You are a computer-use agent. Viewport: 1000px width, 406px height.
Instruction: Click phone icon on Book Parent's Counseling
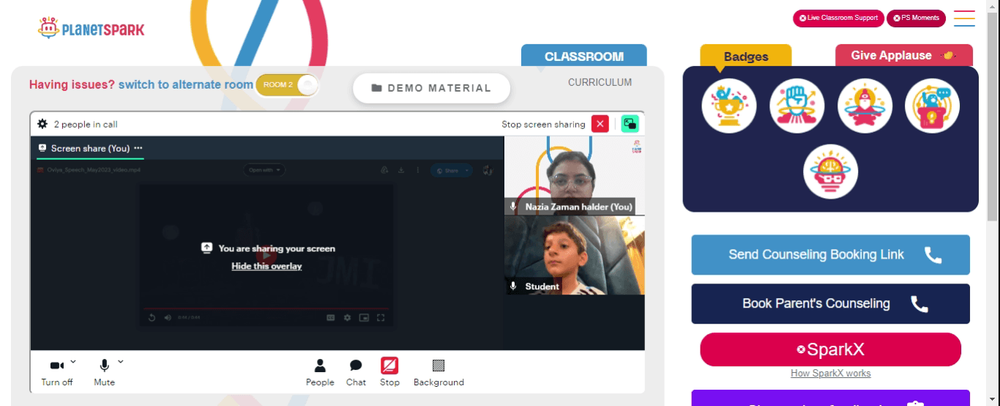(x=919, y=304)
